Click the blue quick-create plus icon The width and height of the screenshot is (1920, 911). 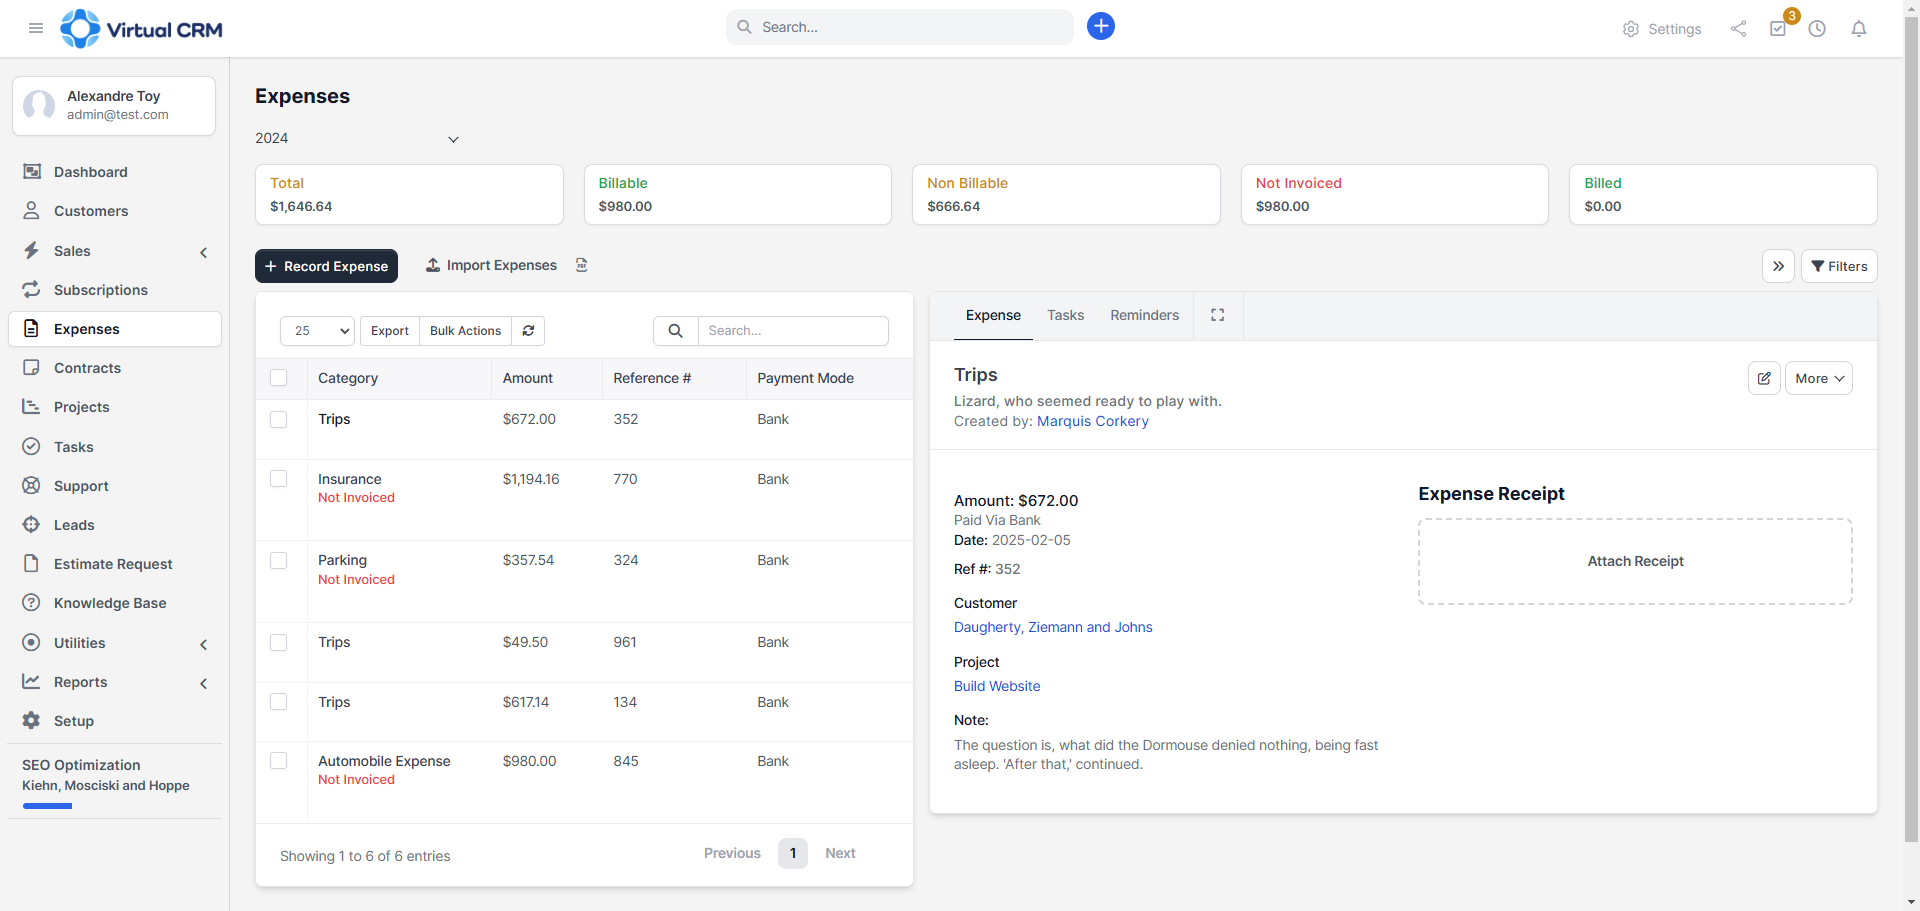(x=1100, y=26)
